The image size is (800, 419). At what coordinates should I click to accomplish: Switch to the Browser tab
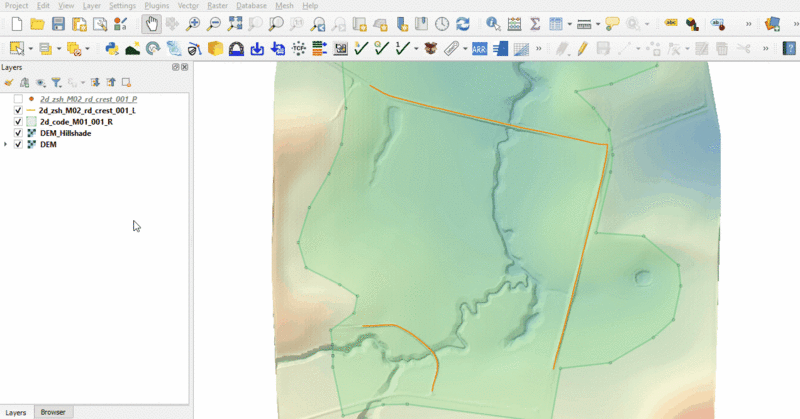pos(53,412)
